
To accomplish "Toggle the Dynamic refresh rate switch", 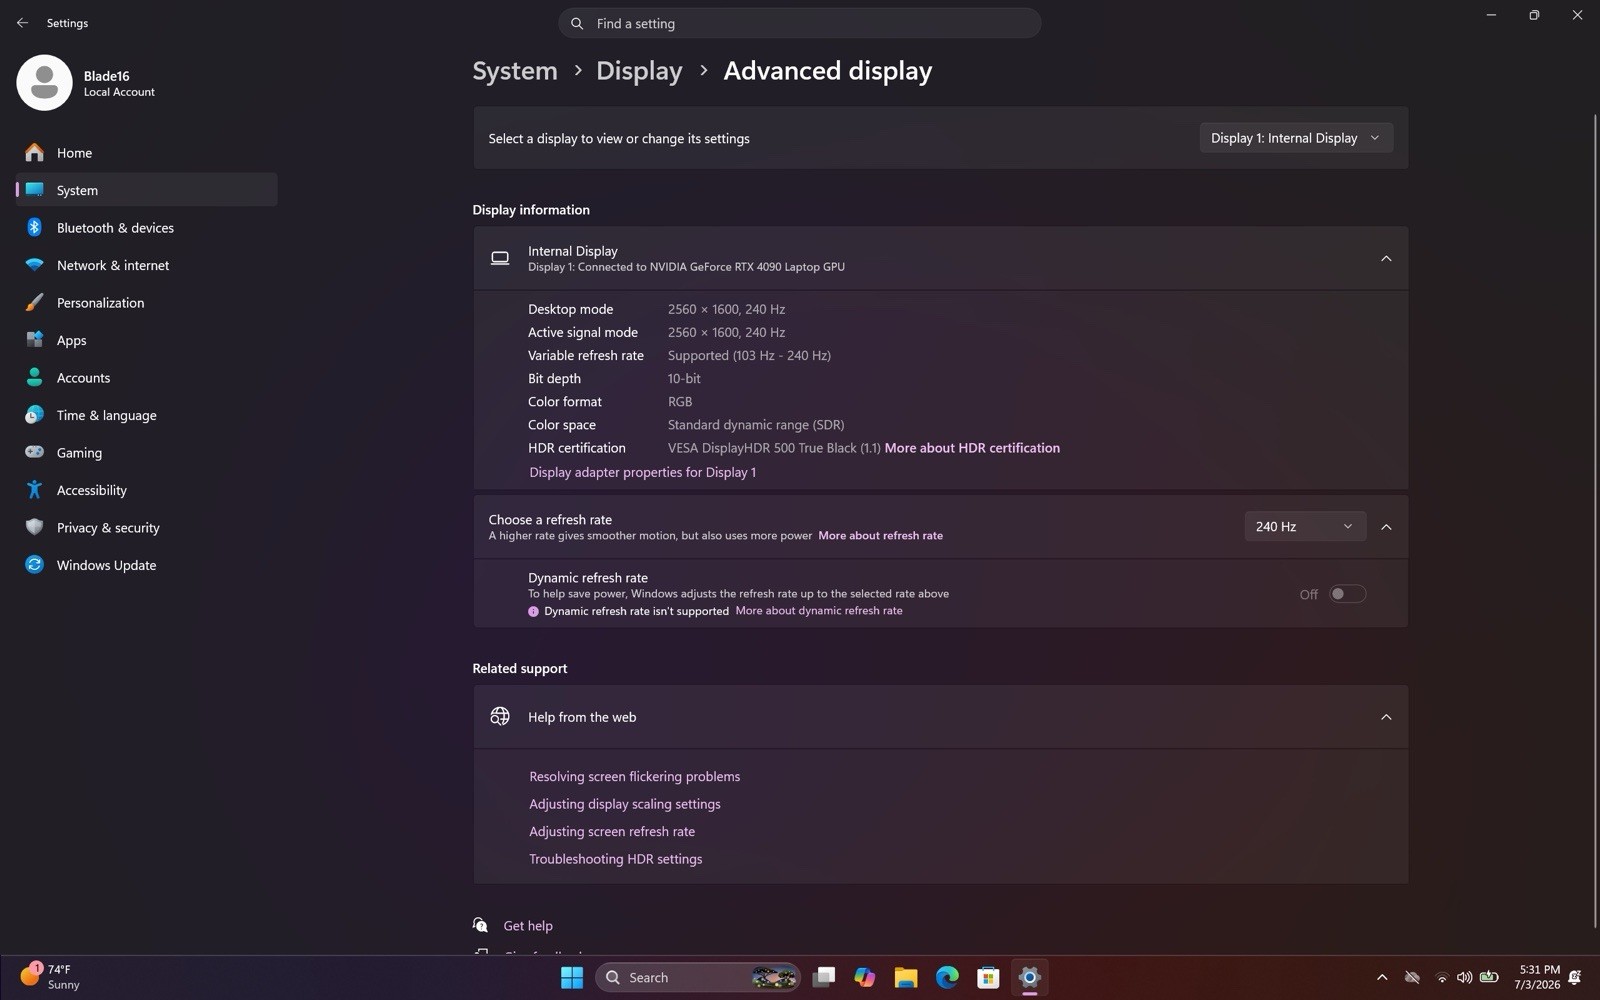I will [x=1347, y=594].
